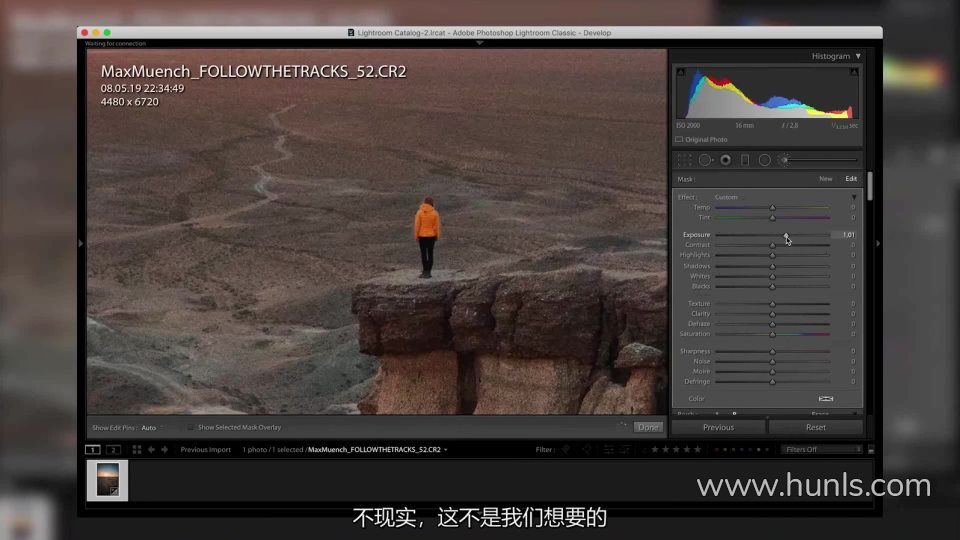Adjust the Texture slider
The height and width of the screenshot is (540, 960).
(773, 304)
